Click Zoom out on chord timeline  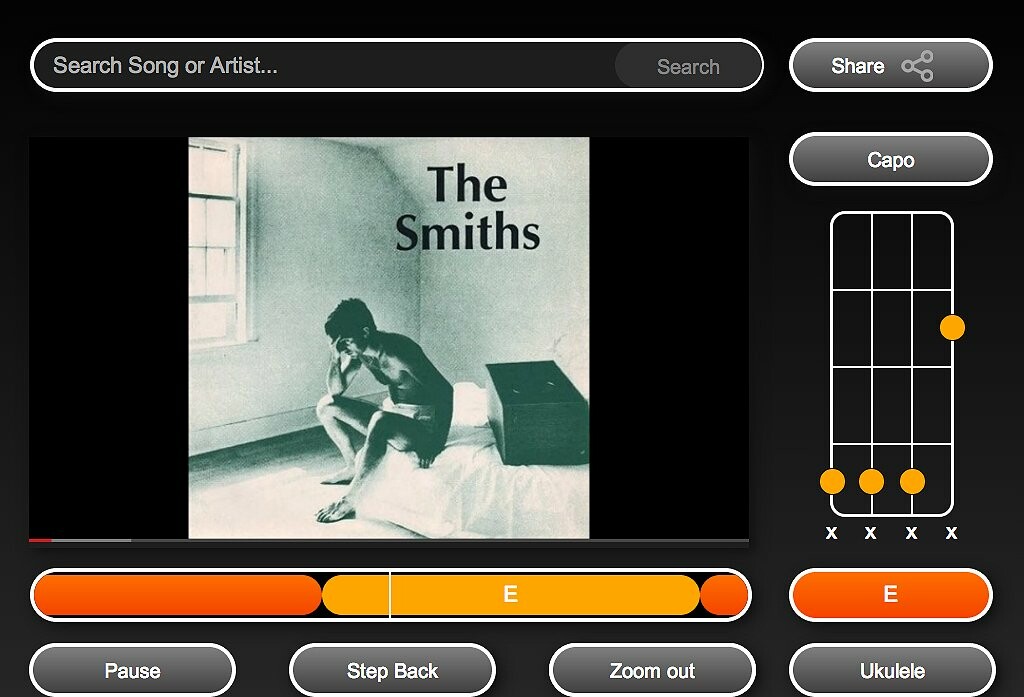coord(652,670)
